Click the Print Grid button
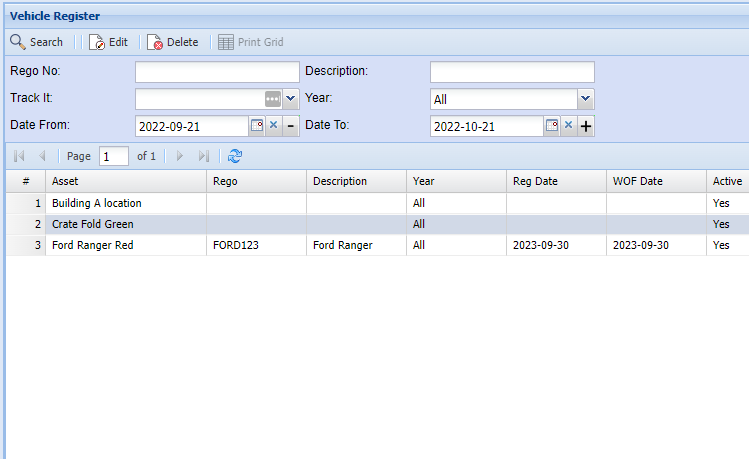Image resolution: width=749 pixels, height=459 pixels. 251,42
